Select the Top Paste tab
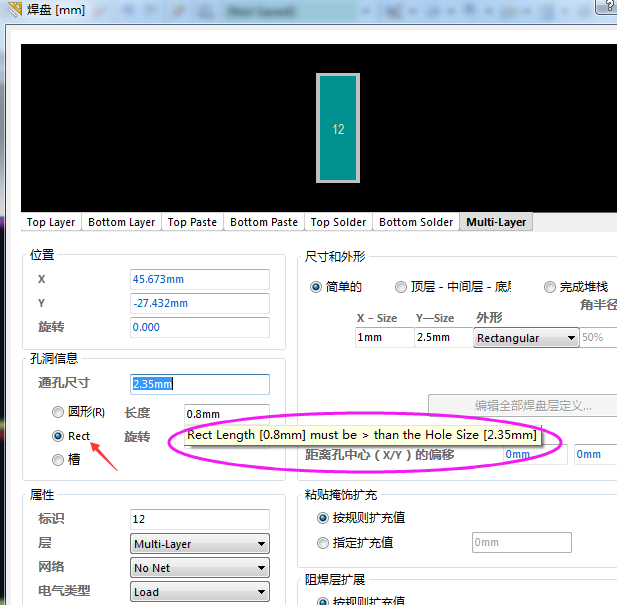This screenshot has width=617, height=605. tap(192, 222)
